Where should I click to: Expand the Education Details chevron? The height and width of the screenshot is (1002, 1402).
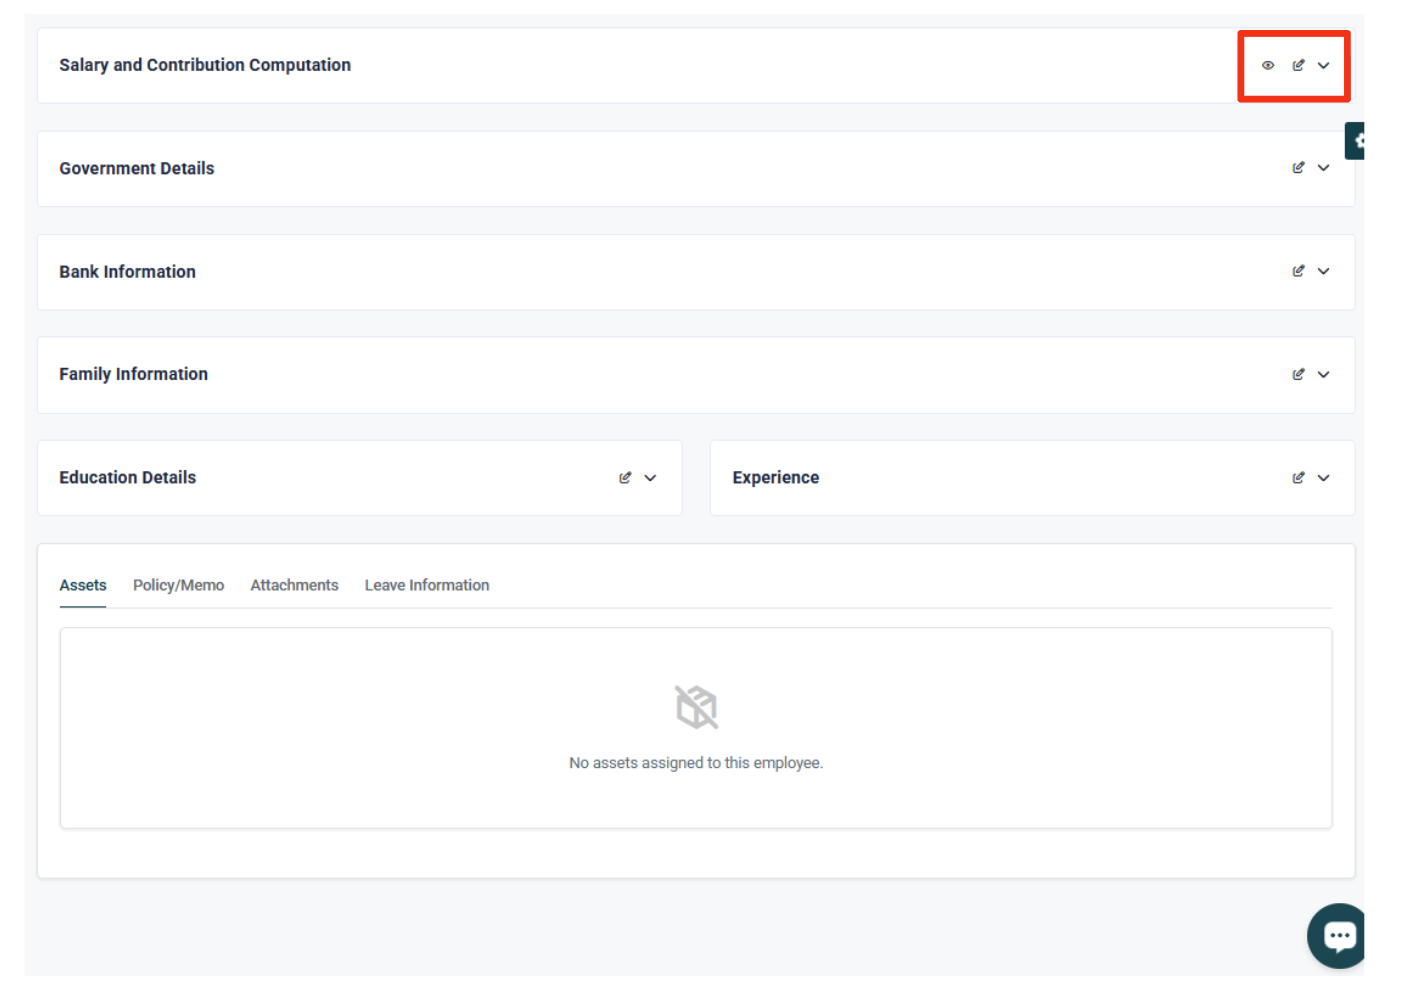tap(650, 478)
